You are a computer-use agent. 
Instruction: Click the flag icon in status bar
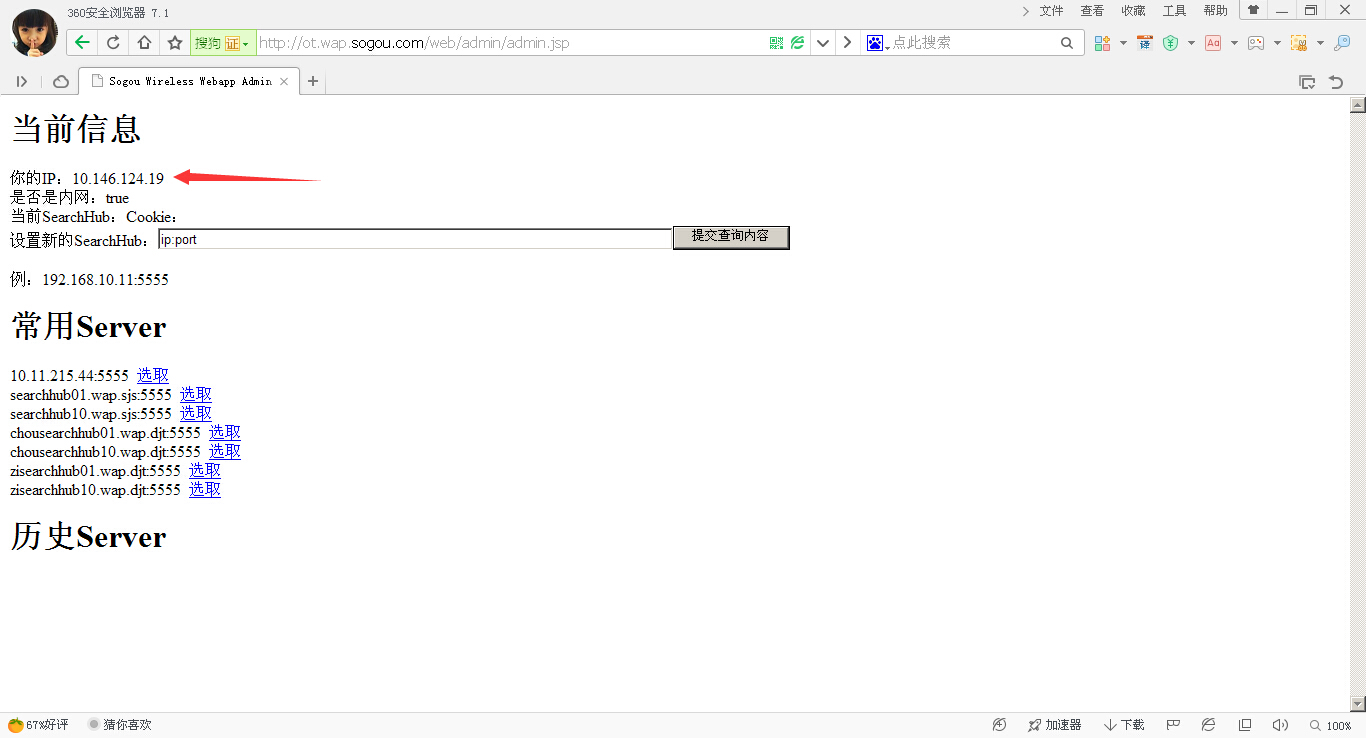coord(1174,725)
